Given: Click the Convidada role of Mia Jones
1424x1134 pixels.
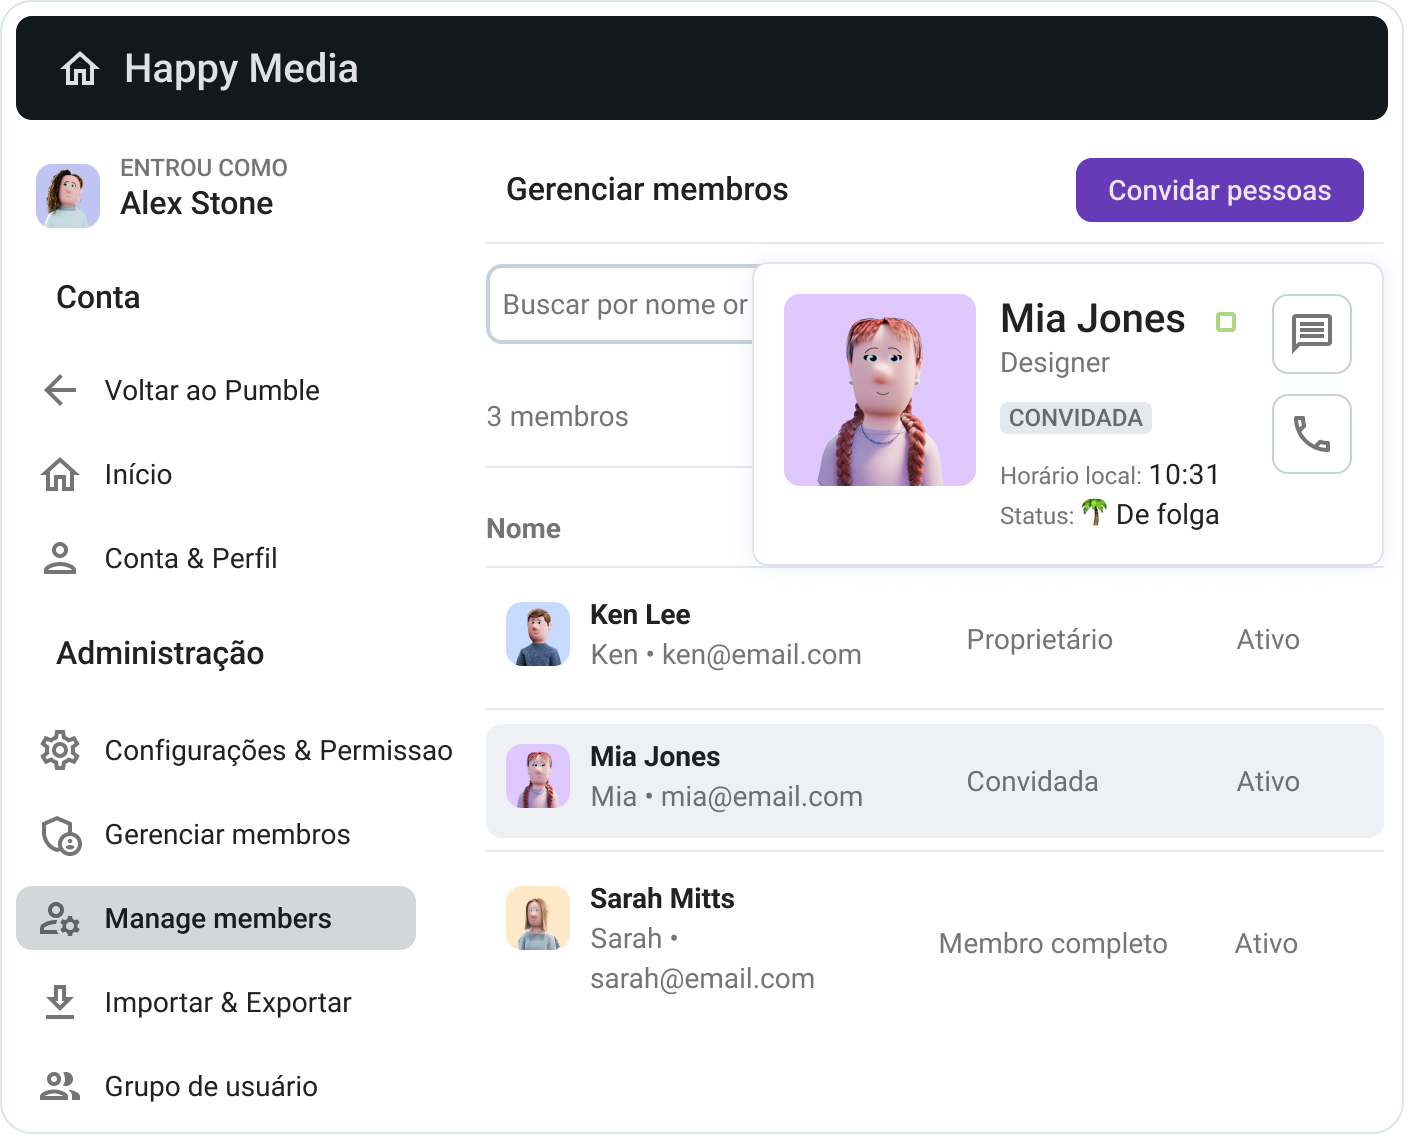Looking at the screenshot, I should point(1032,782).
